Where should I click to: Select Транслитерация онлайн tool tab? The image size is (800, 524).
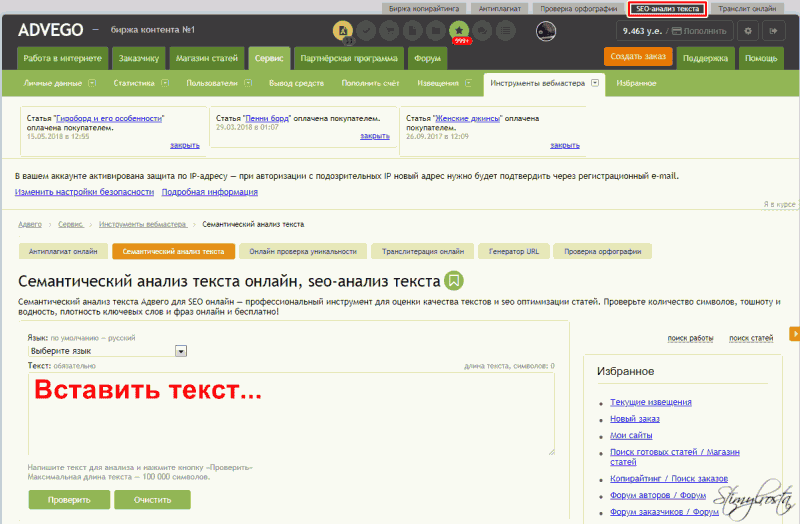click(x=423, y=252)
